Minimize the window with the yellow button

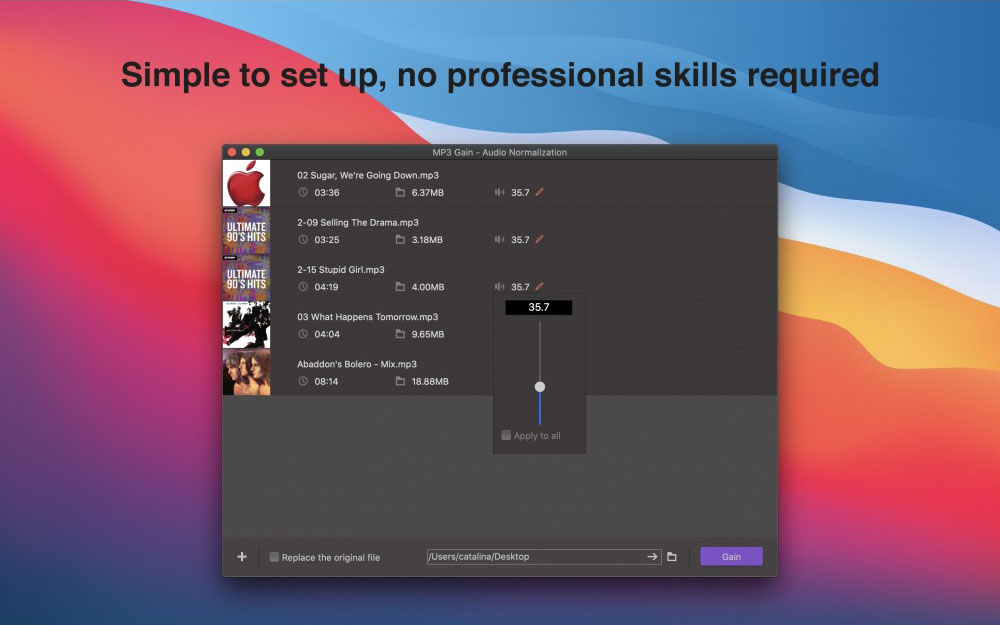pyautogui.click(x=246, y=152)
